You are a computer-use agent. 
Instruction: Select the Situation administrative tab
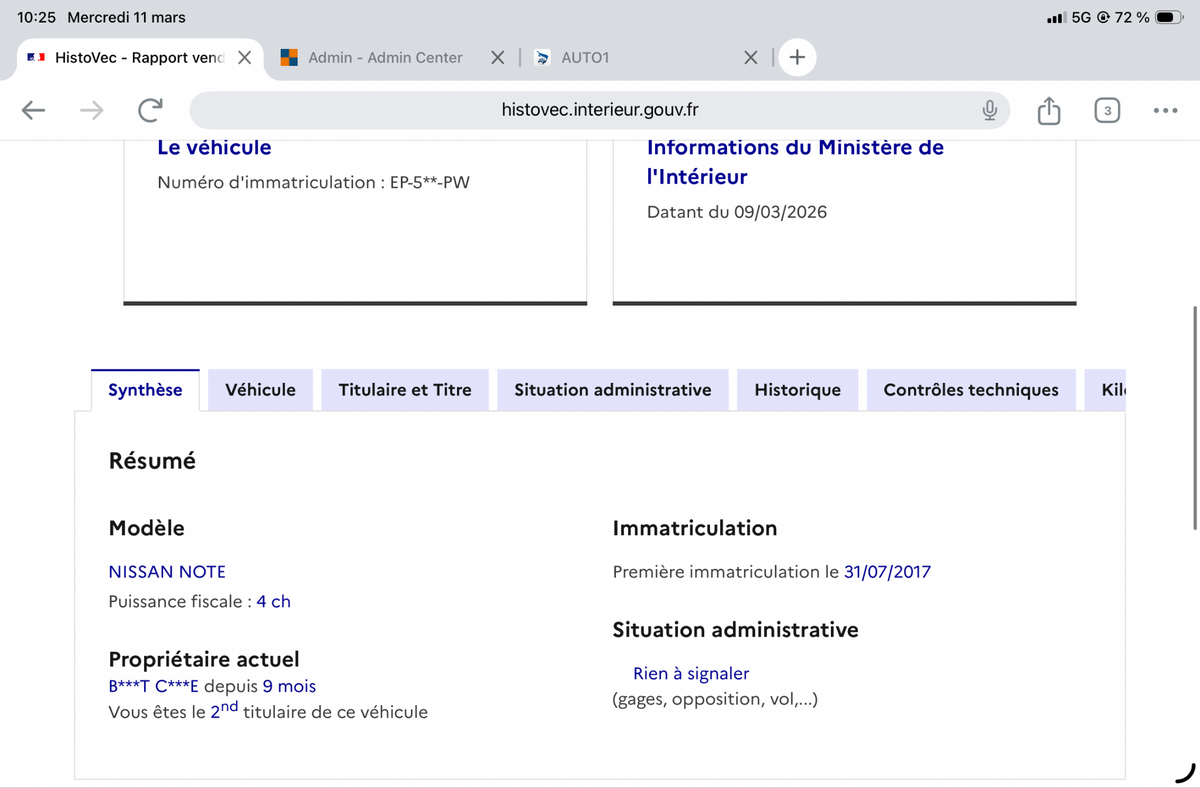(612, 390)
